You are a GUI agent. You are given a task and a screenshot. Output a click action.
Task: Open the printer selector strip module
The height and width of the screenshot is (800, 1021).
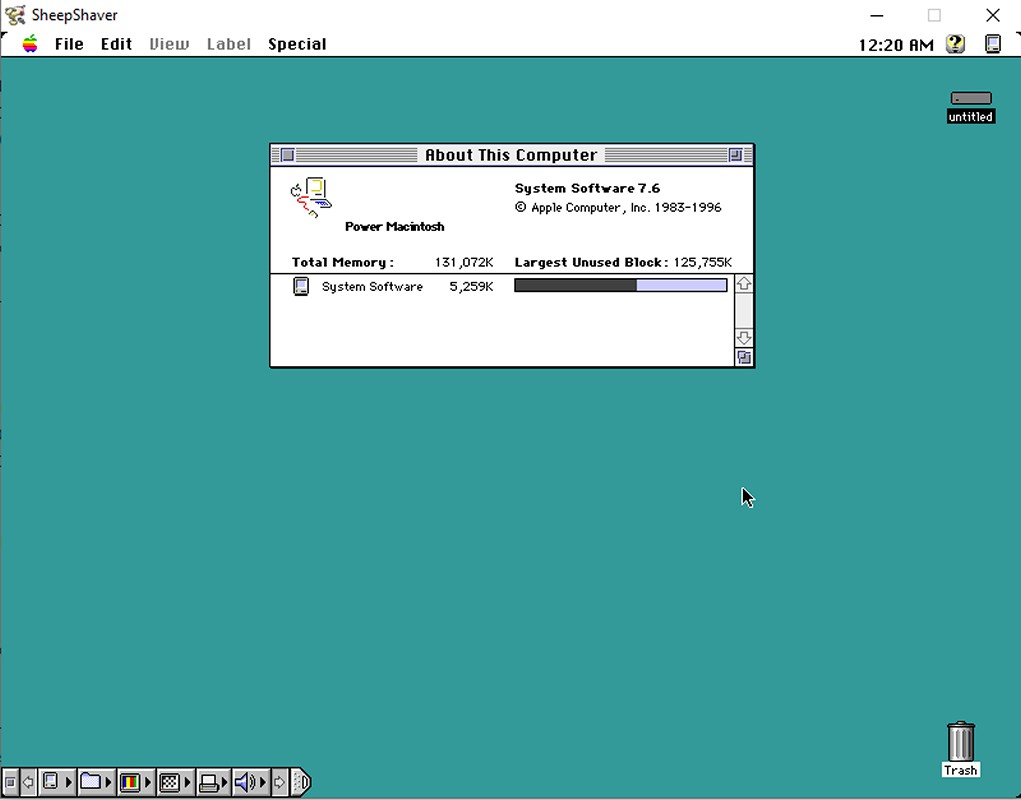[x=208, y=782]
